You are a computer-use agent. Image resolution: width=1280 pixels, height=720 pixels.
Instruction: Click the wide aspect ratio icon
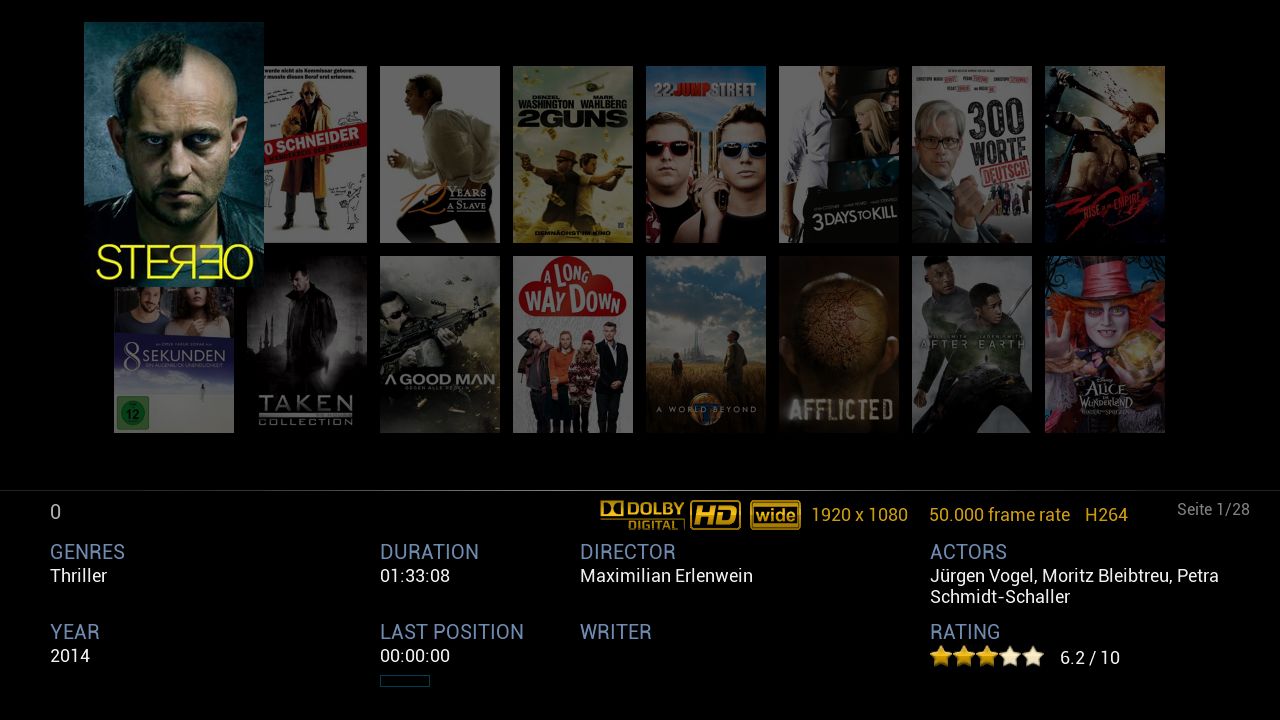[775, 515]
